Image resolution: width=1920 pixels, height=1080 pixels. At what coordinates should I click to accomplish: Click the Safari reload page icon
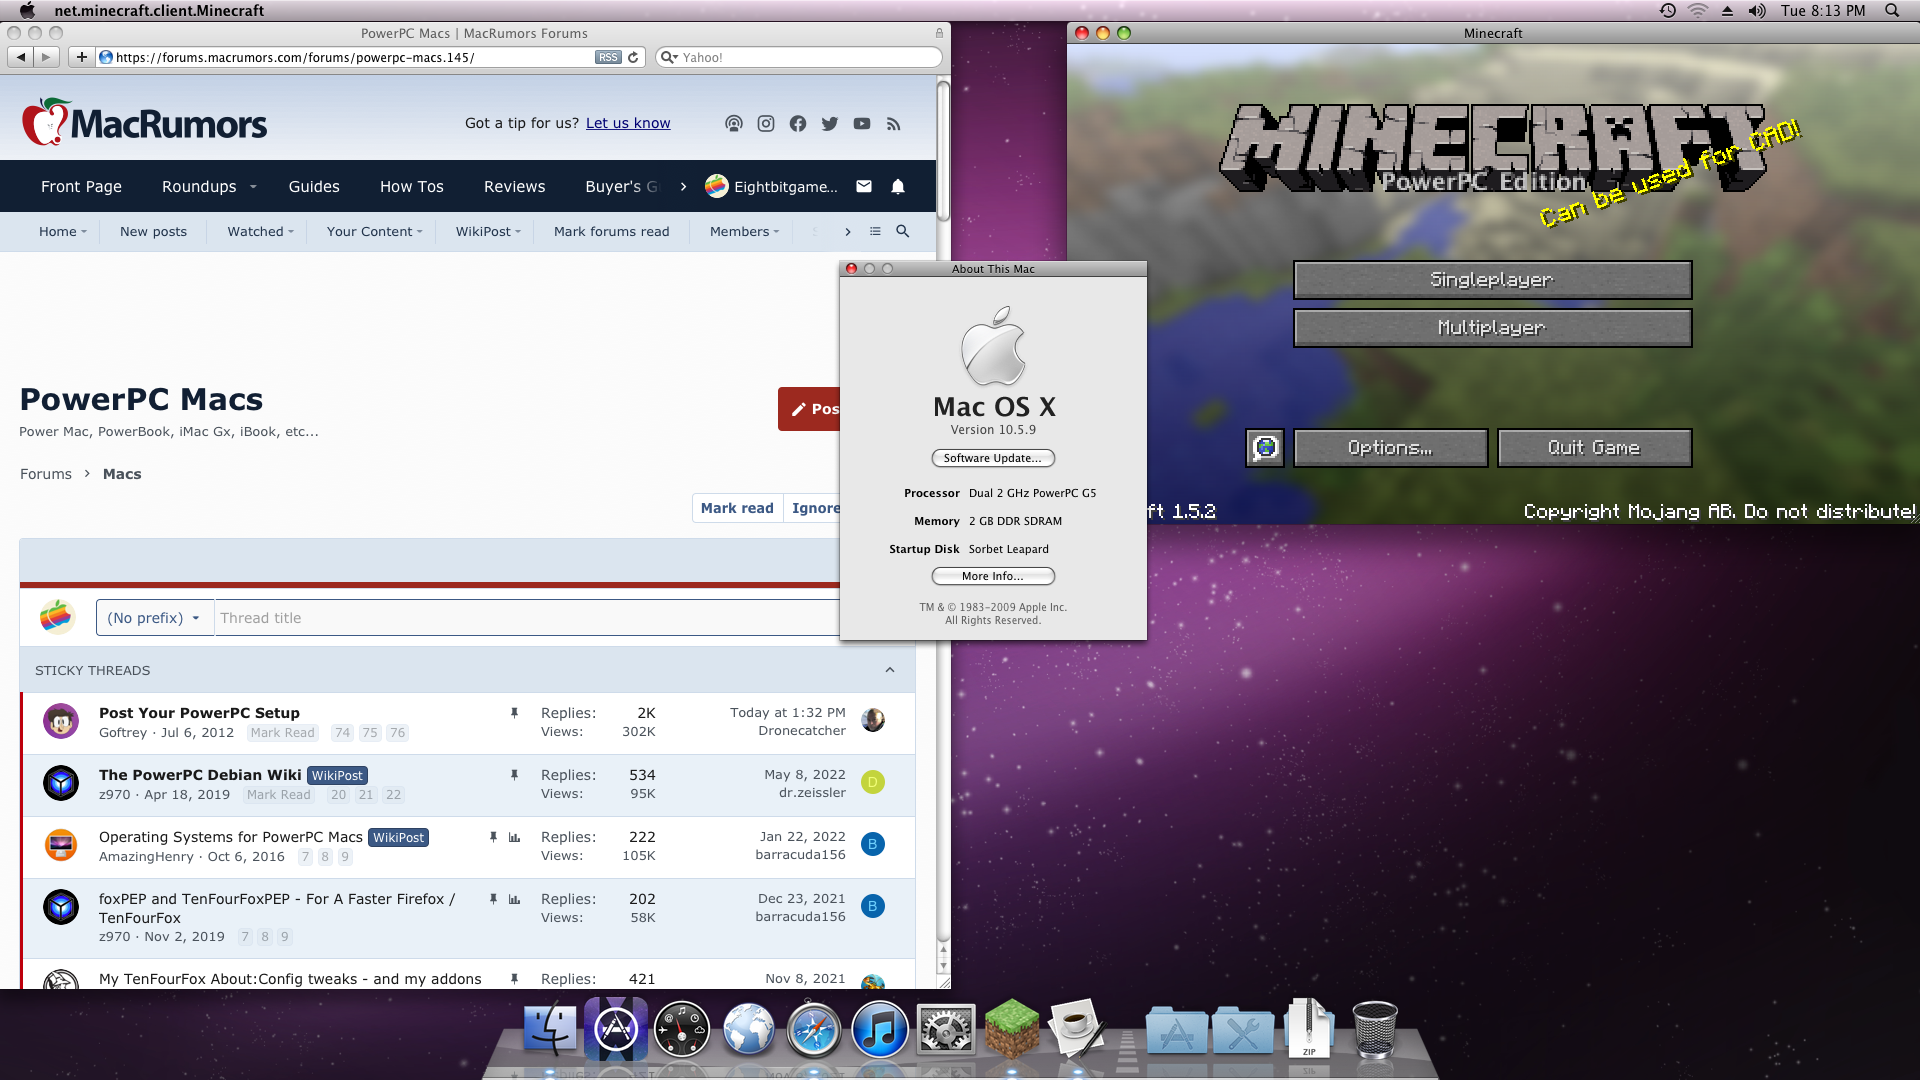click(633, 58)
